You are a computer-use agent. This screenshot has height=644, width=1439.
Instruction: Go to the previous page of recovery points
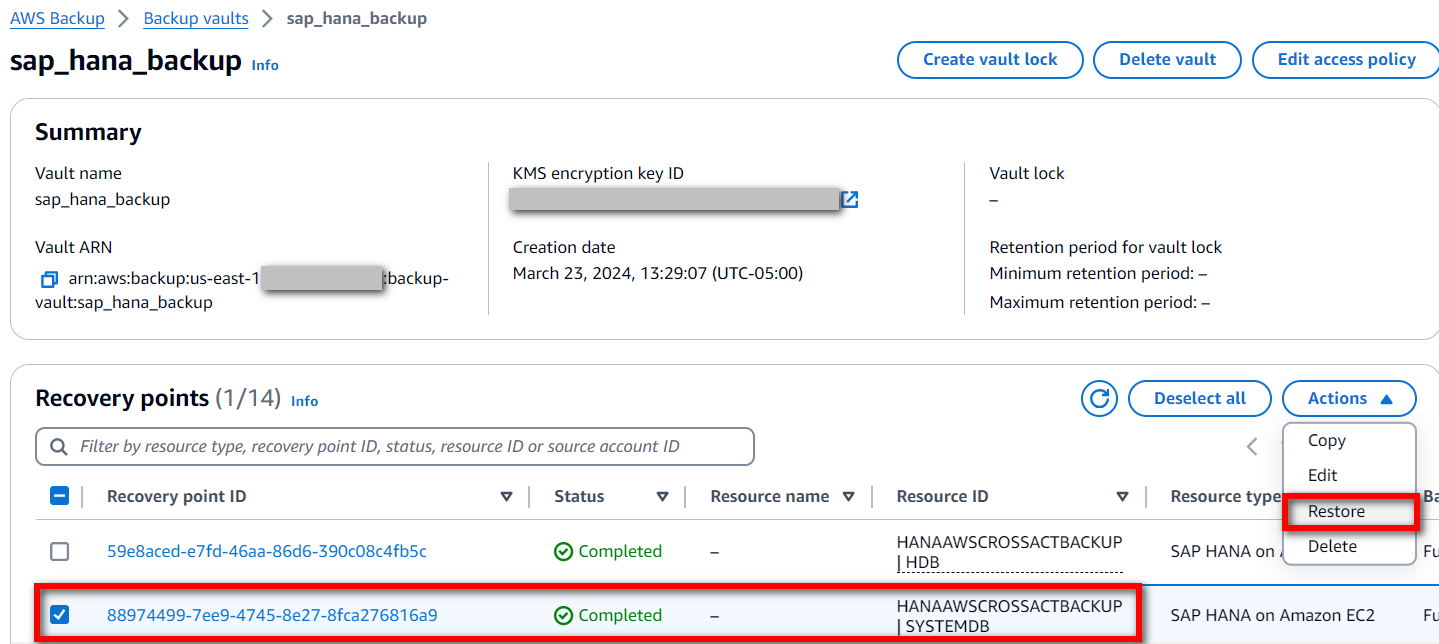coord(1252,447)
